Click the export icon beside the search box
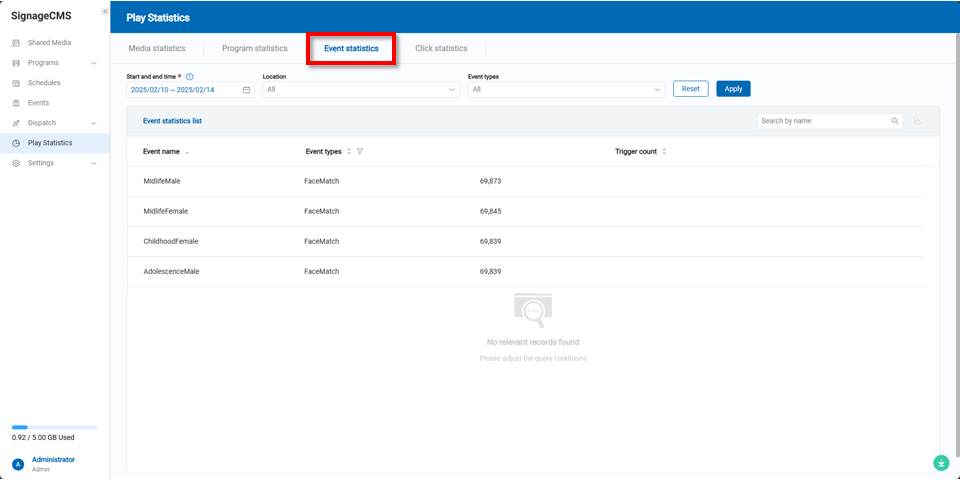 pos(917,121)
